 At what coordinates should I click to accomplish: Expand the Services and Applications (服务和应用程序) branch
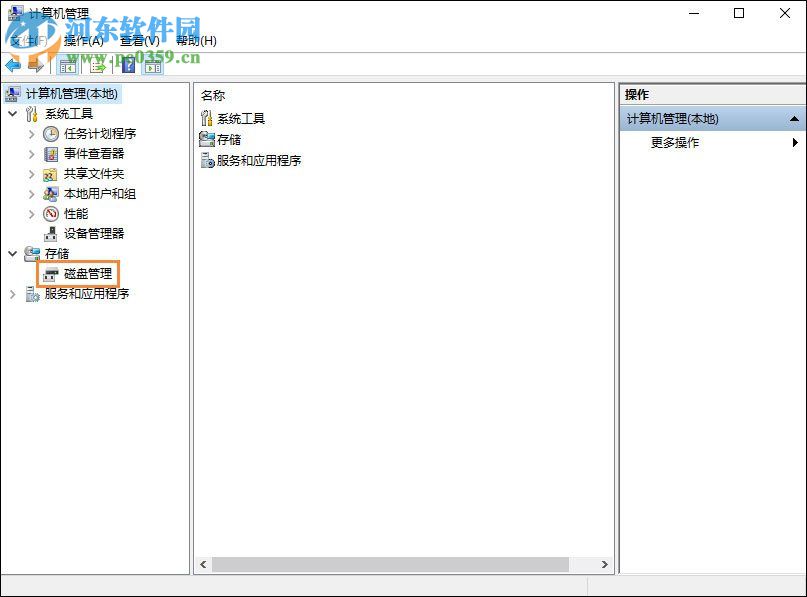tap(10, 294)
